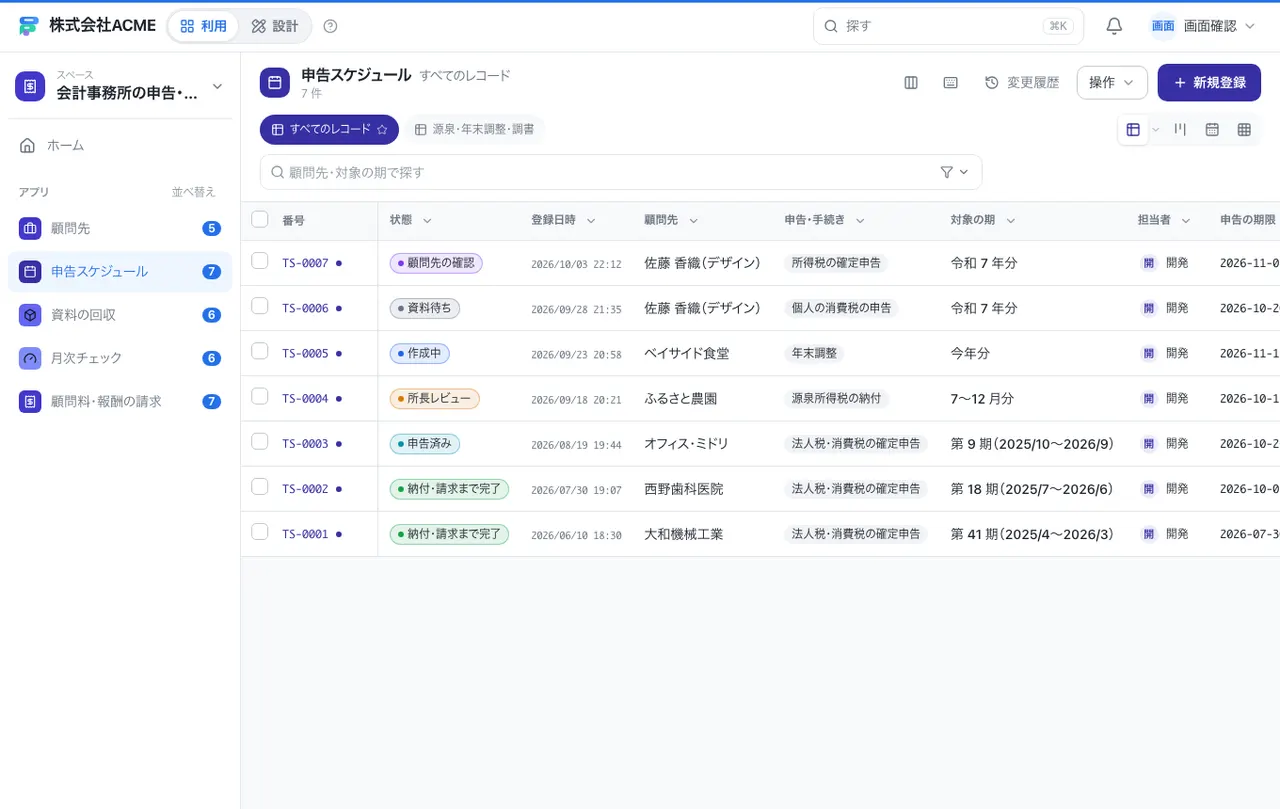
Task: Open the 状態 column sort menu
Action: pos(427,221)
